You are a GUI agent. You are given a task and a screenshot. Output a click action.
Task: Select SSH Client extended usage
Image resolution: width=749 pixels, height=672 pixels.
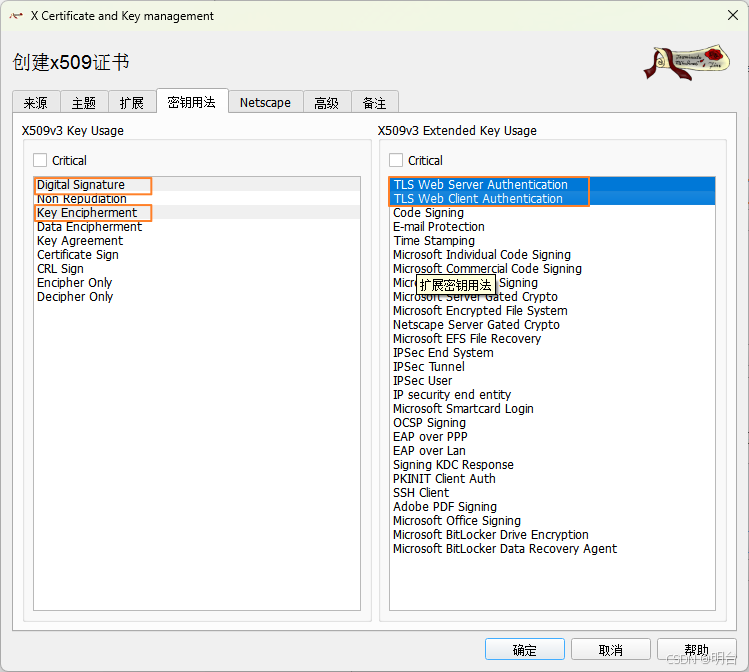552,493
